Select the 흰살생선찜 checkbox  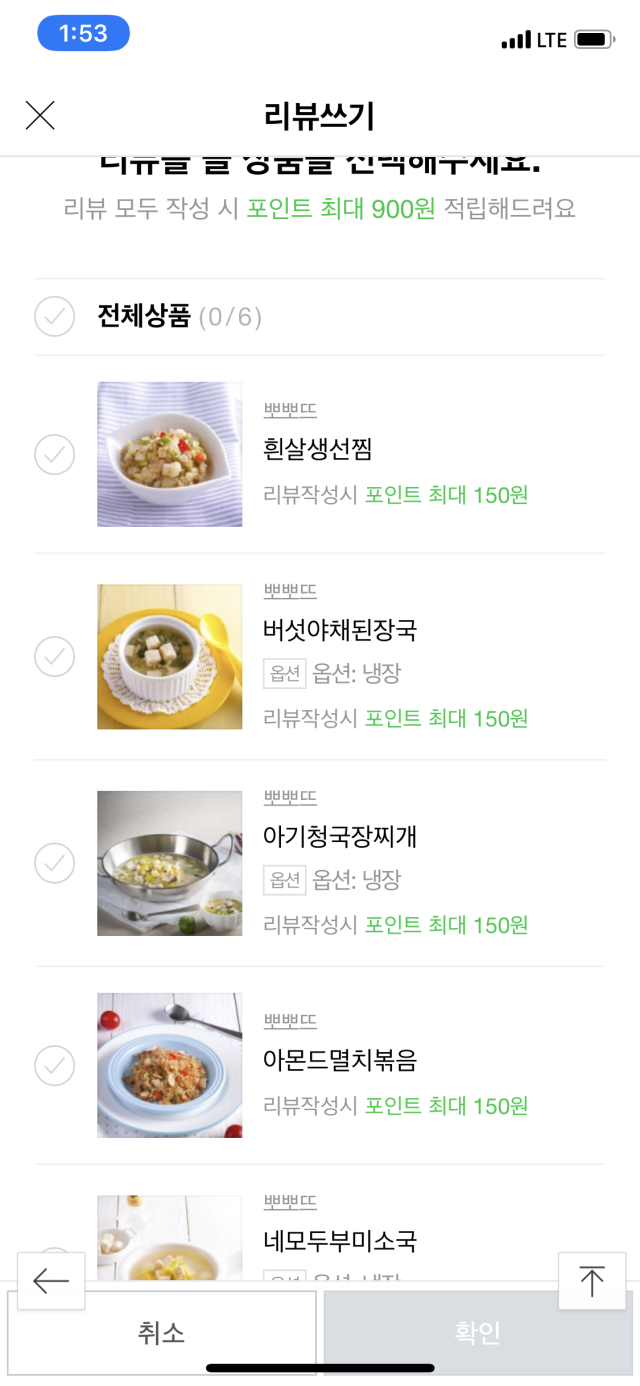[x=55, y=454]
